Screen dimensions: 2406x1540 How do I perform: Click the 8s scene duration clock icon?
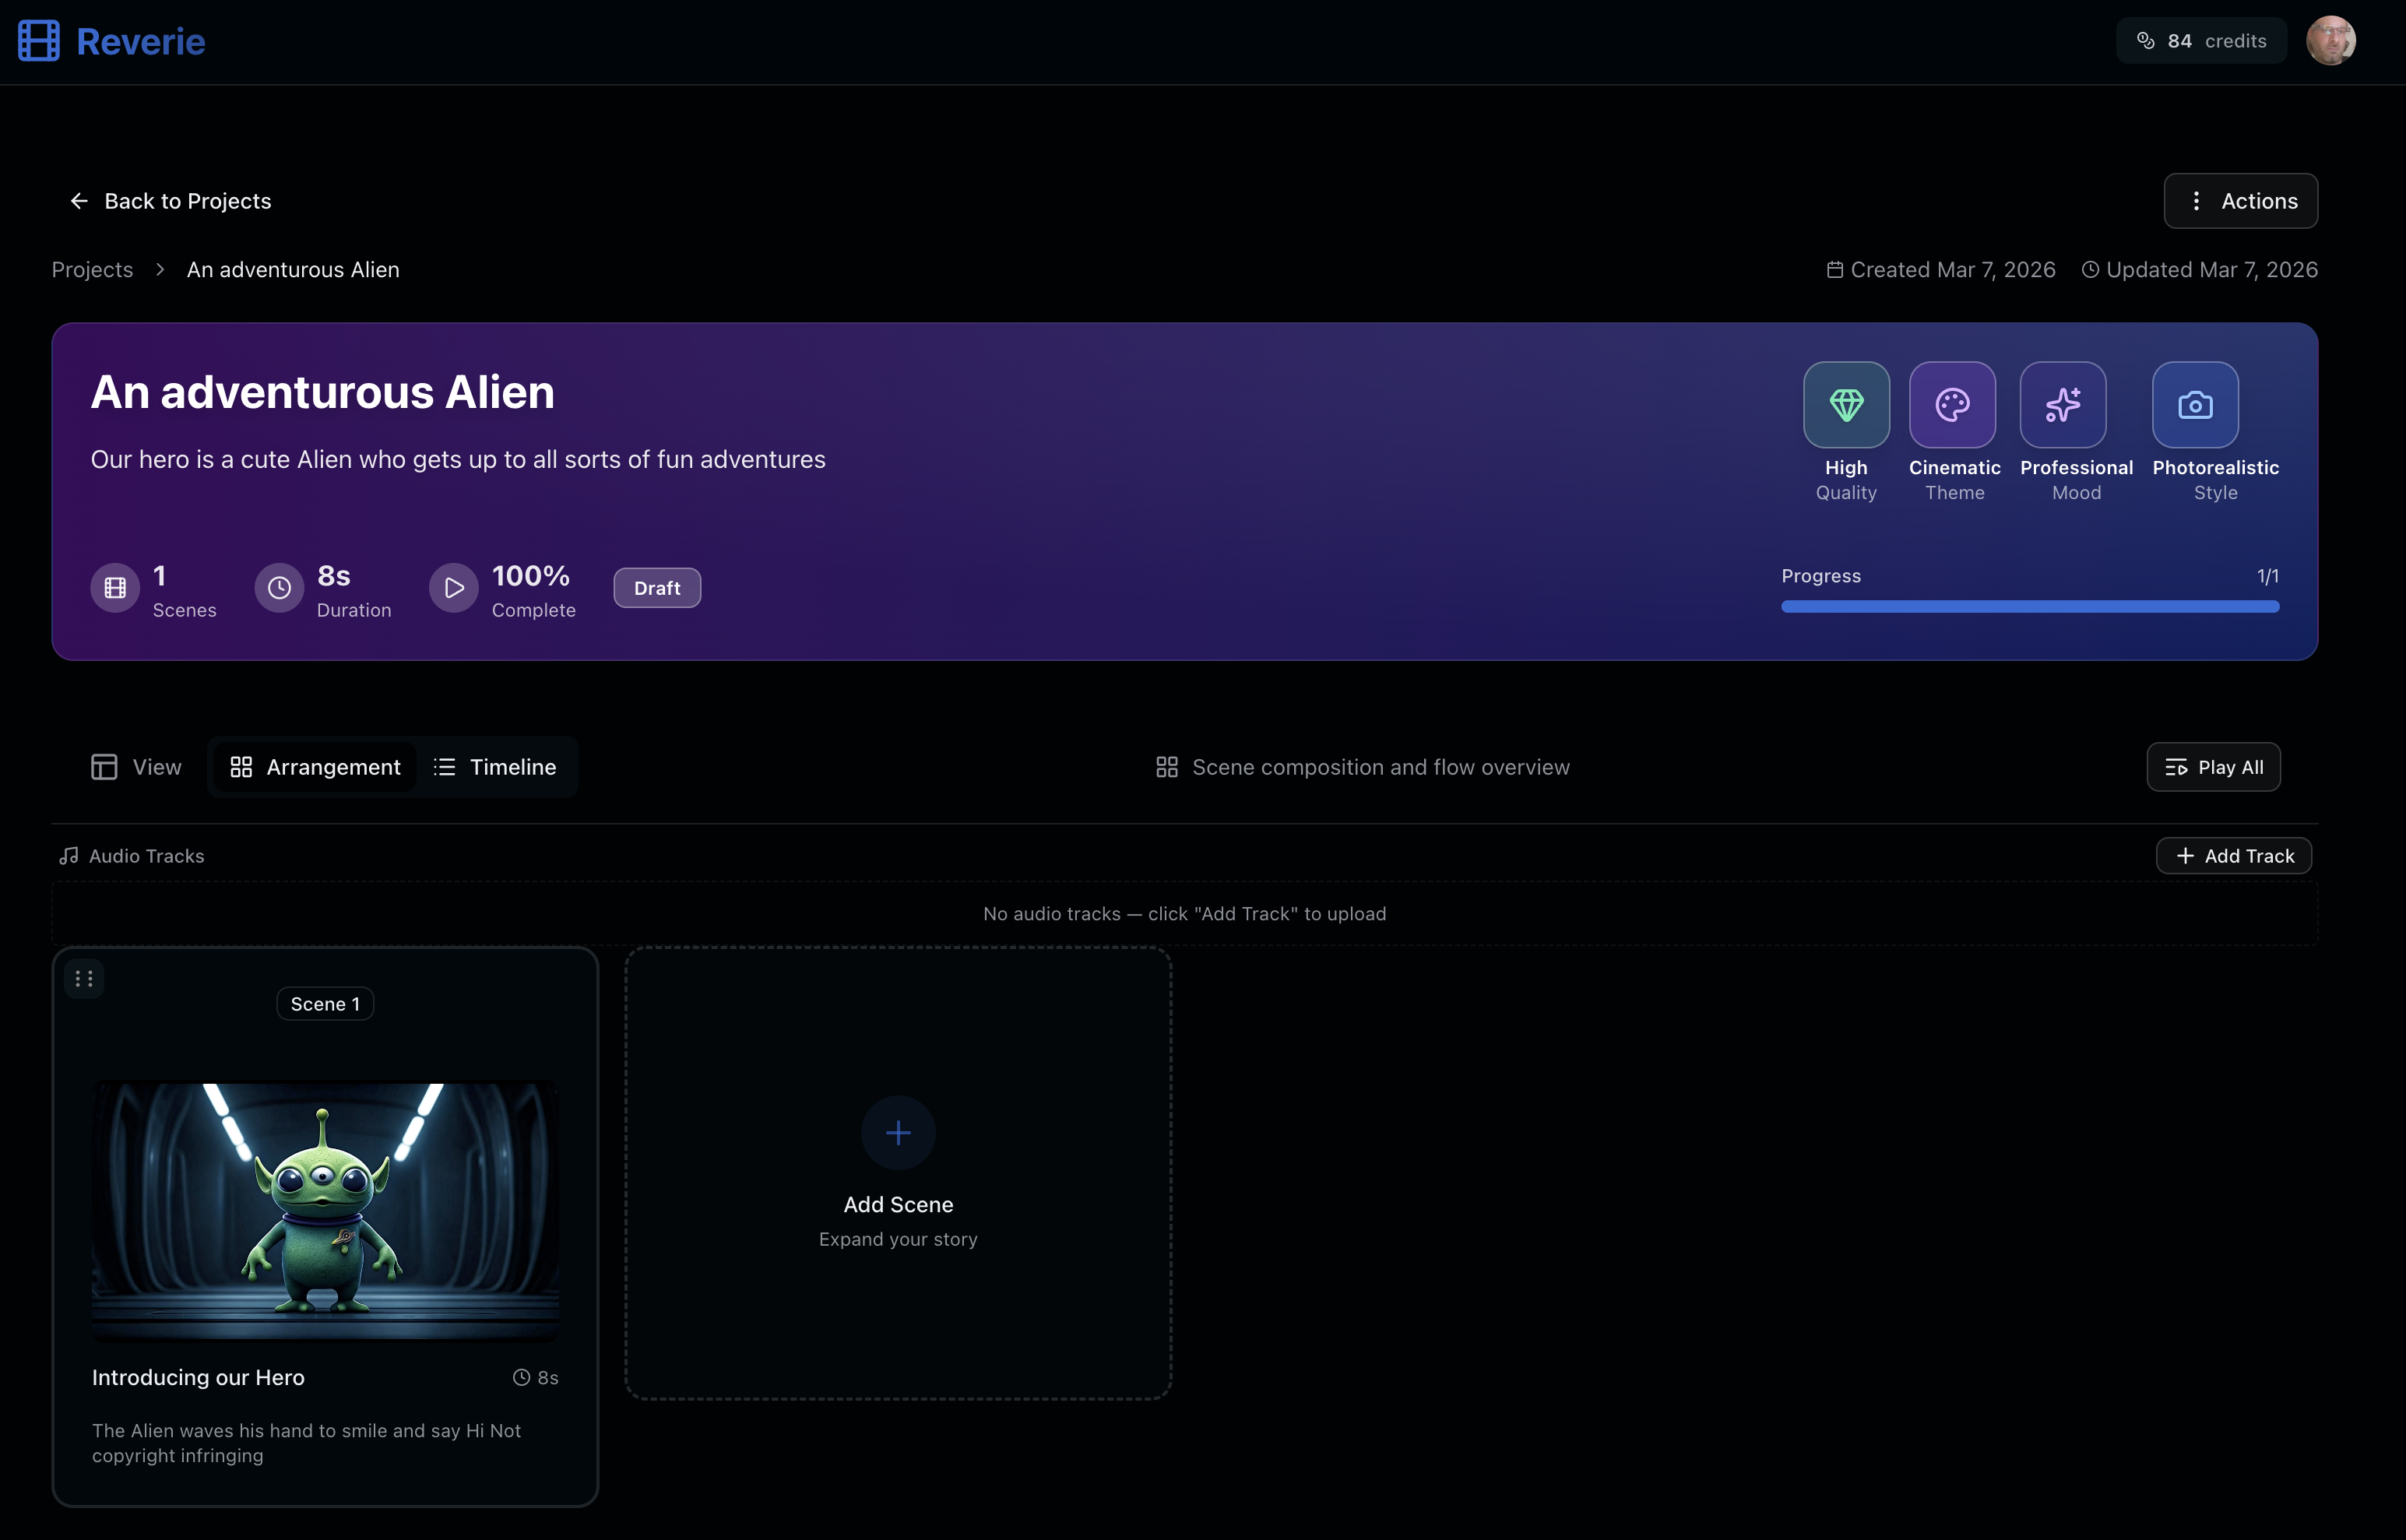(x=521, y=1377)
